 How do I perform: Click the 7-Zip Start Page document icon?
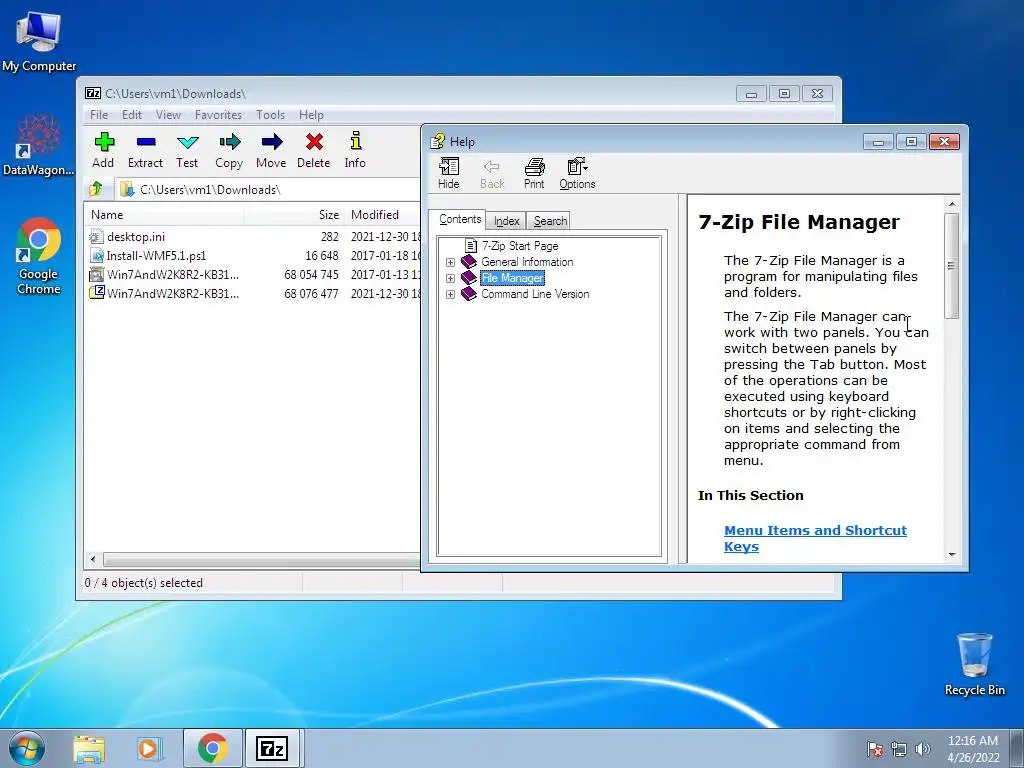[x=471, y=246]
